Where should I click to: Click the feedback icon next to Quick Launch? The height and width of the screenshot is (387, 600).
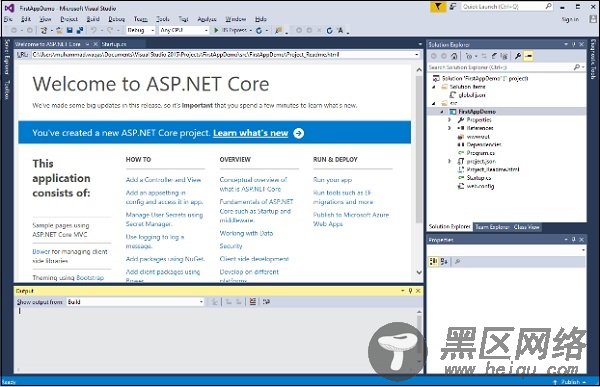(453, 7)
